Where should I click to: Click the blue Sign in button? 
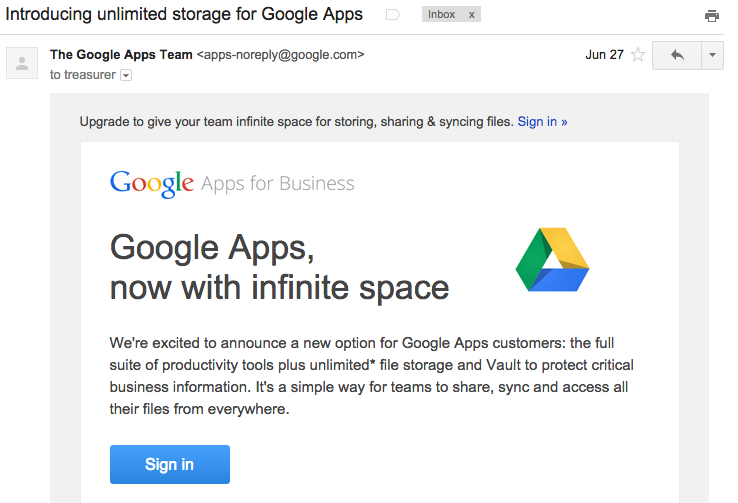click(170, 464)
